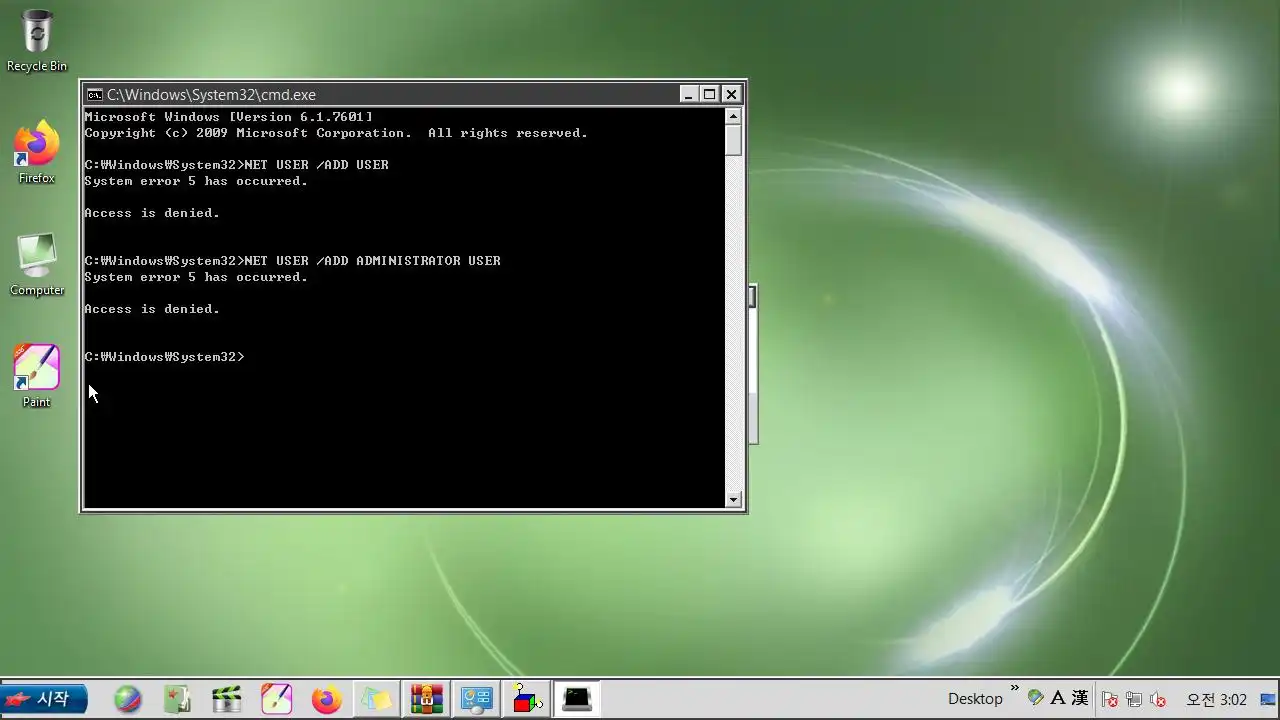Click the cmd vertical scrollbar thumb

pyautogui.click(x=733, y=140)
